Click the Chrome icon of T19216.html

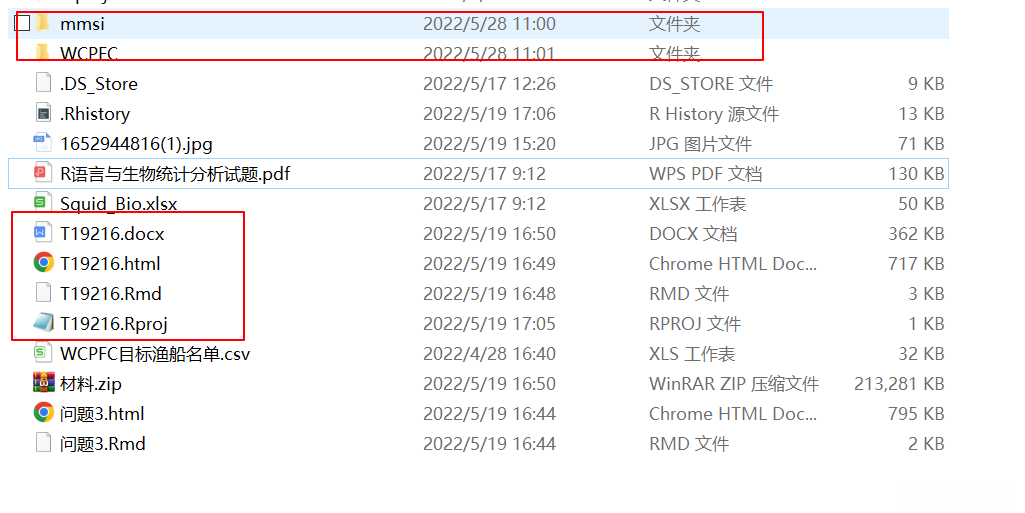pos(43,263)
